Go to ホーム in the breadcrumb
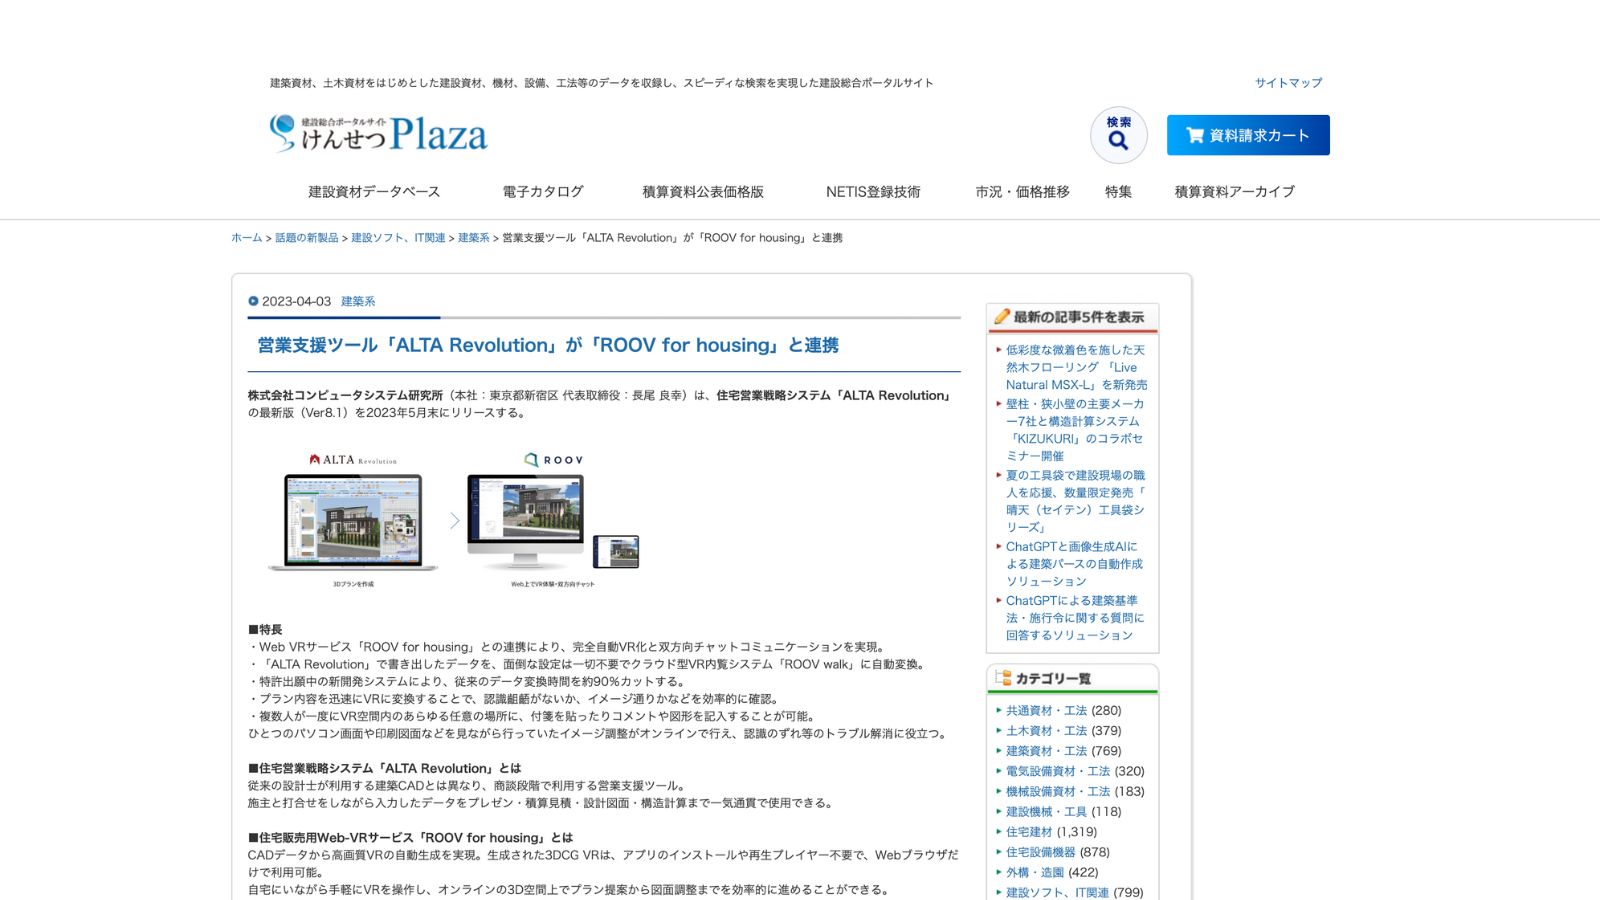Screen dimensions: 1600x900 click(246, 238)
